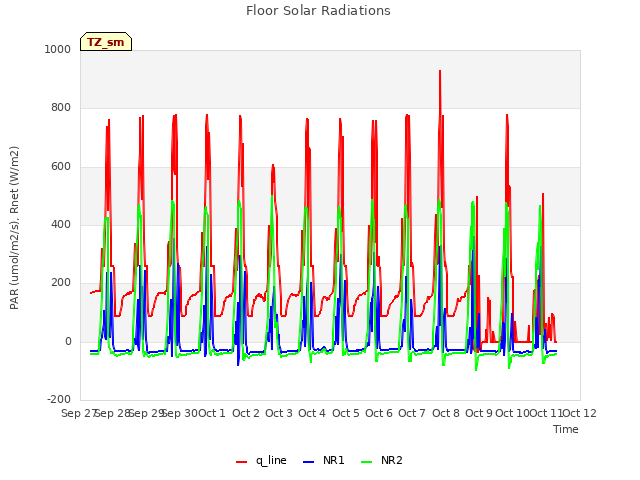Image resolution: width=640 pixels, height=480 pixels.
Task: Click the green NR2 legend swatch
Action: [x=367, y=462]
